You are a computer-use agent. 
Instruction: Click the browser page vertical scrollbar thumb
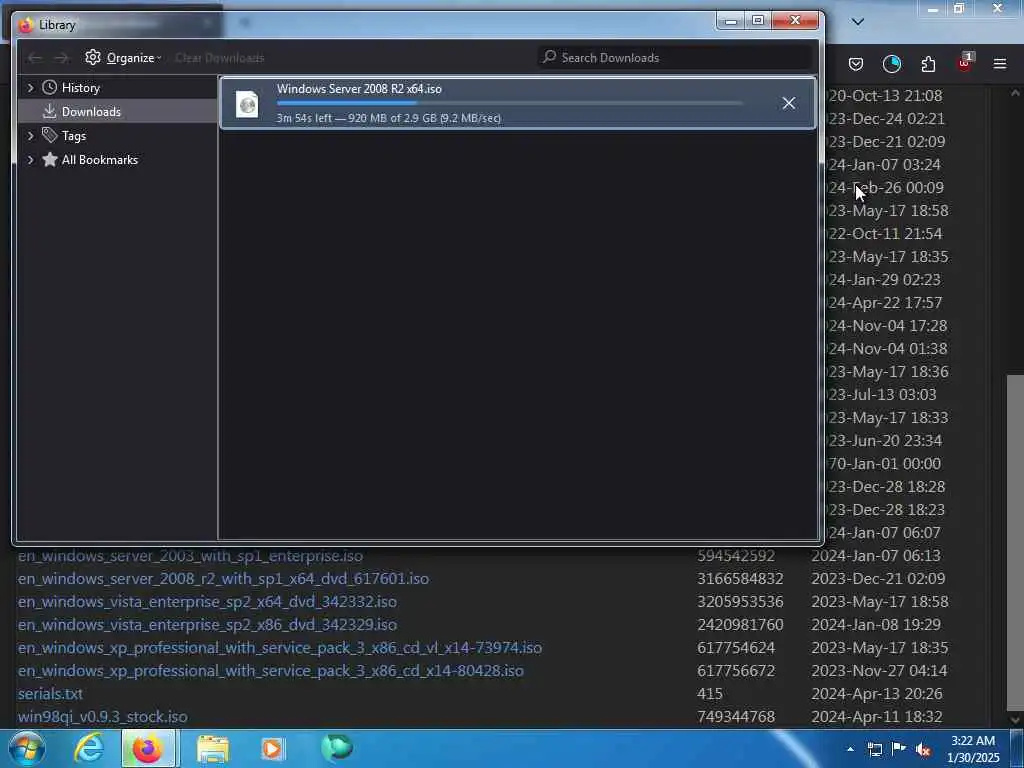(1015, 542)
